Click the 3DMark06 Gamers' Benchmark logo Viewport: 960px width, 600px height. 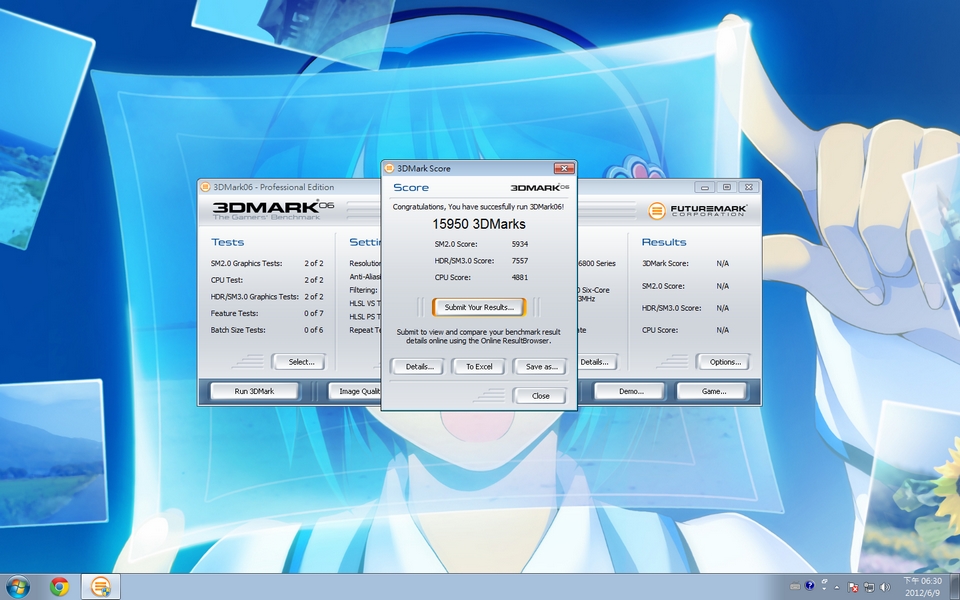point(273,210)
